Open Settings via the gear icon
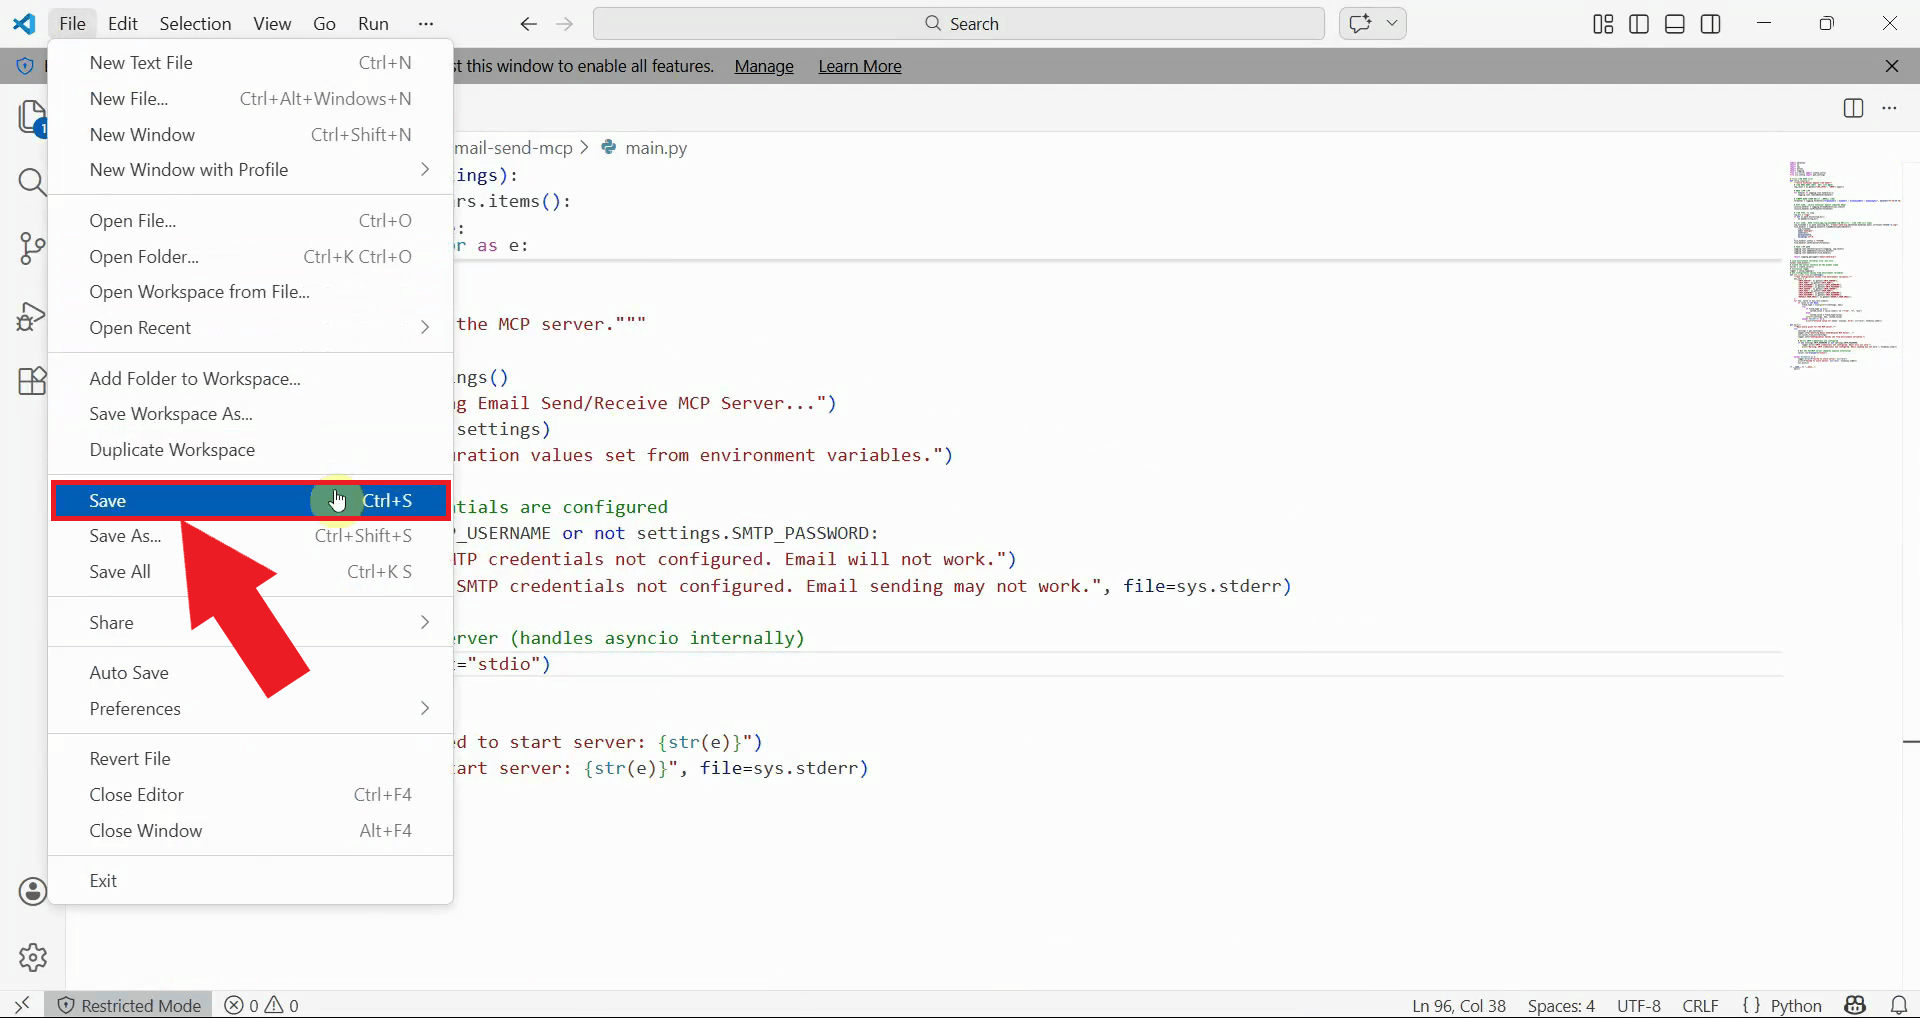The height and width of the screenshot is (1018, 1920). click(33, 957)
